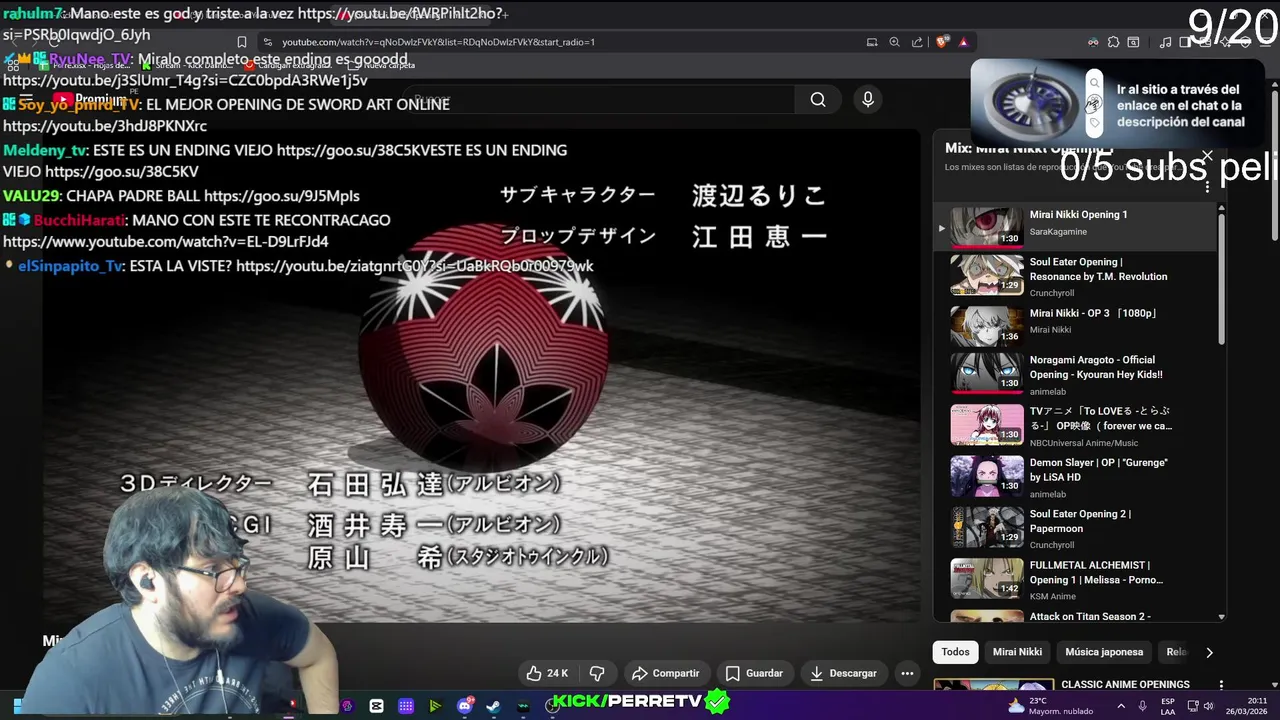Open the CapCut taskbar icon

pyautogui.click(x=376, y=706)
